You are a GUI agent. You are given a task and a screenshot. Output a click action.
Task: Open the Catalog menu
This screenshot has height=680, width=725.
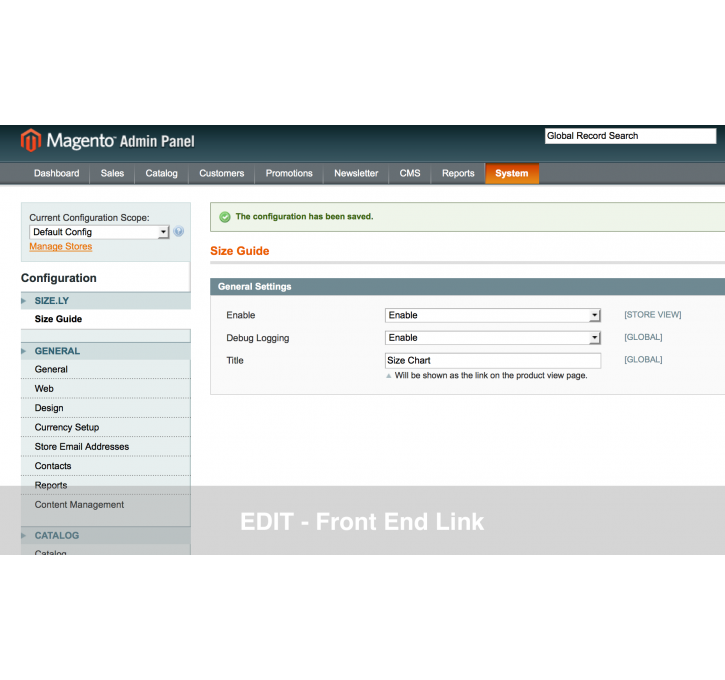(x=161, y=173)
